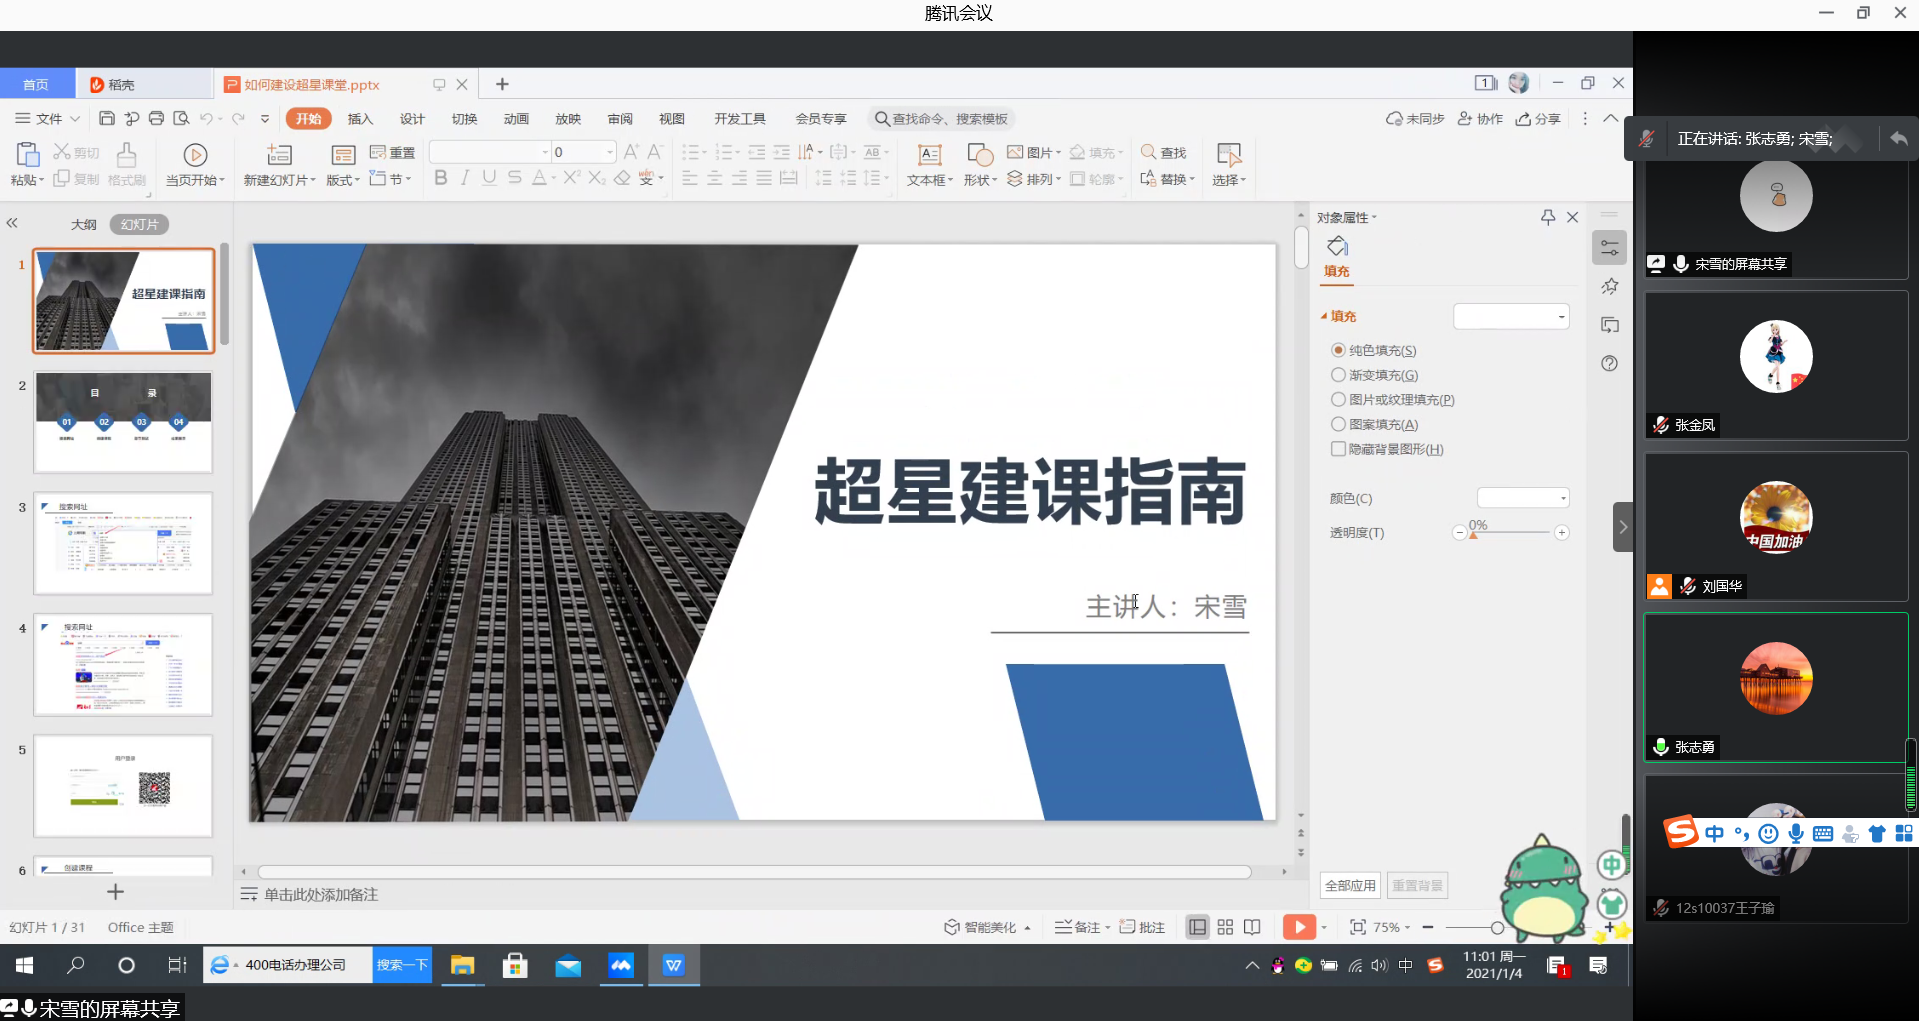Switch to Outline (大纲) tab
Screen dimensions: 1919x1021
(84, 225)
